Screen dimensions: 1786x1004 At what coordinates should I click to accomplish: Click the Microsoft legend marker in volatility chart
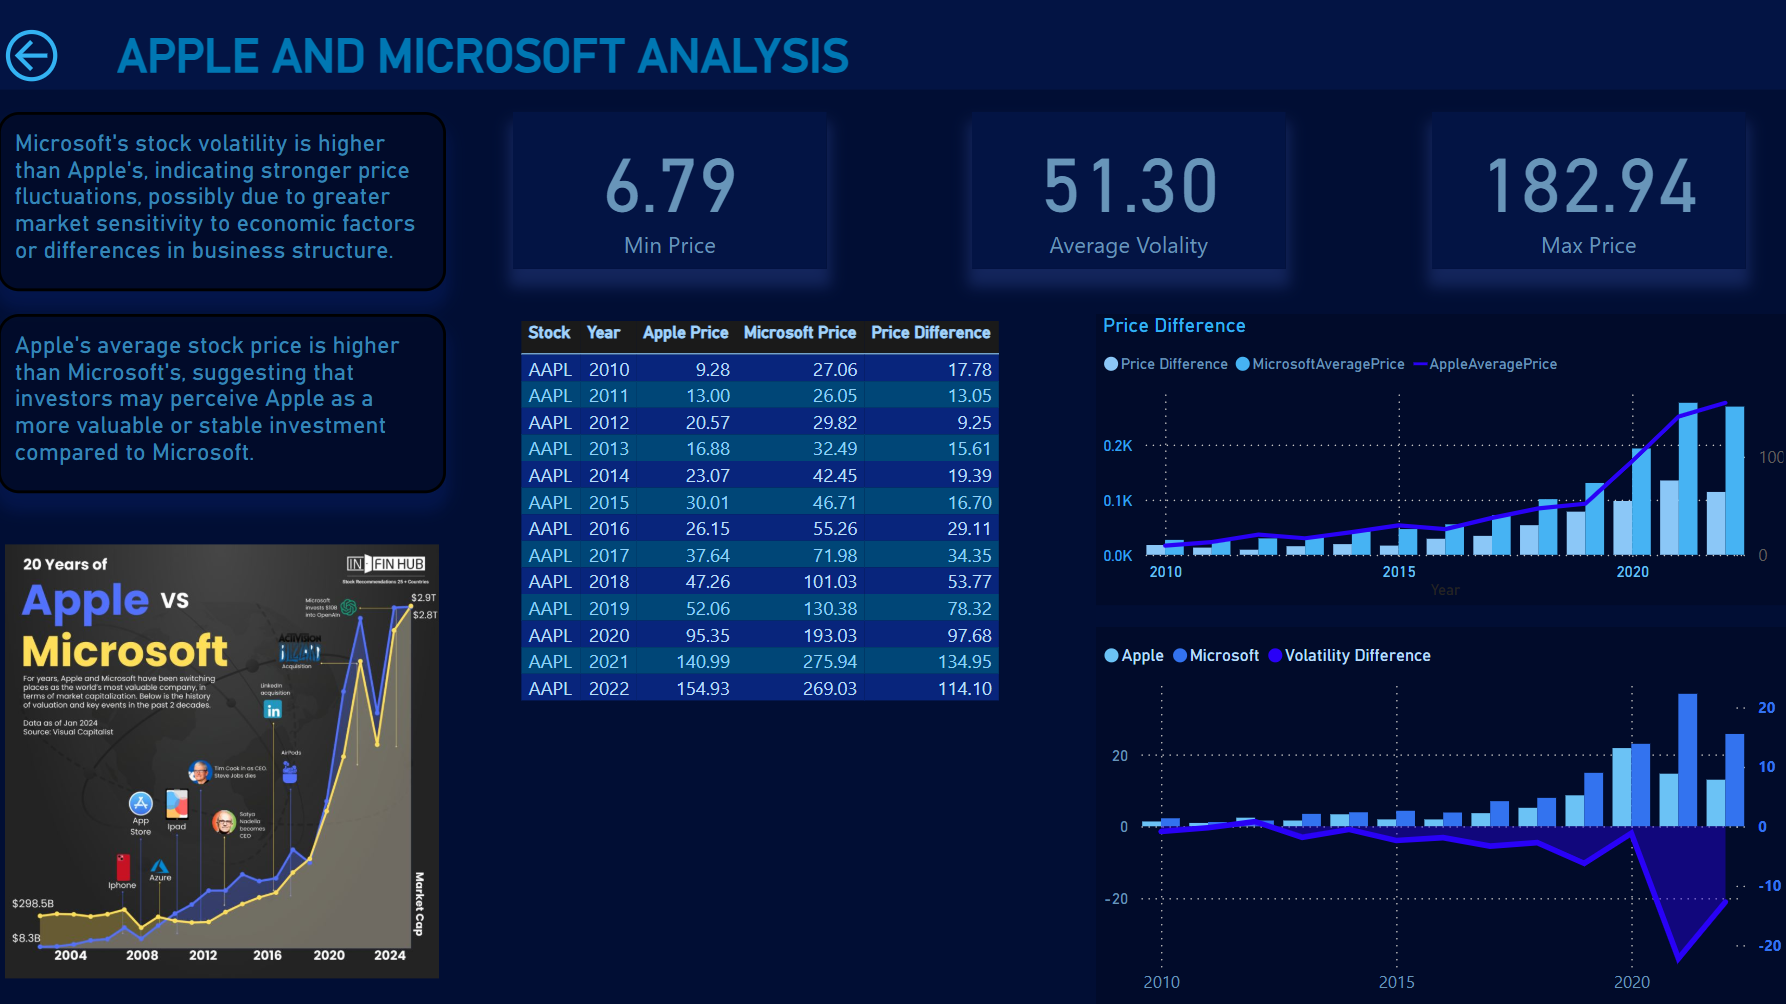(1180, 656)
